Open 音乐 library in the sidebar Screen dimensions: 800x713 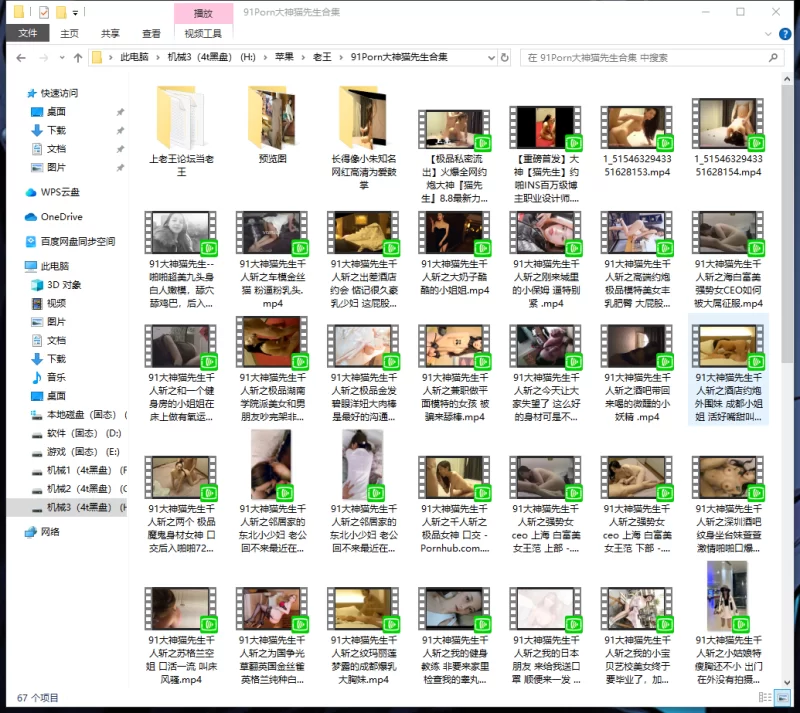(56, 377)
